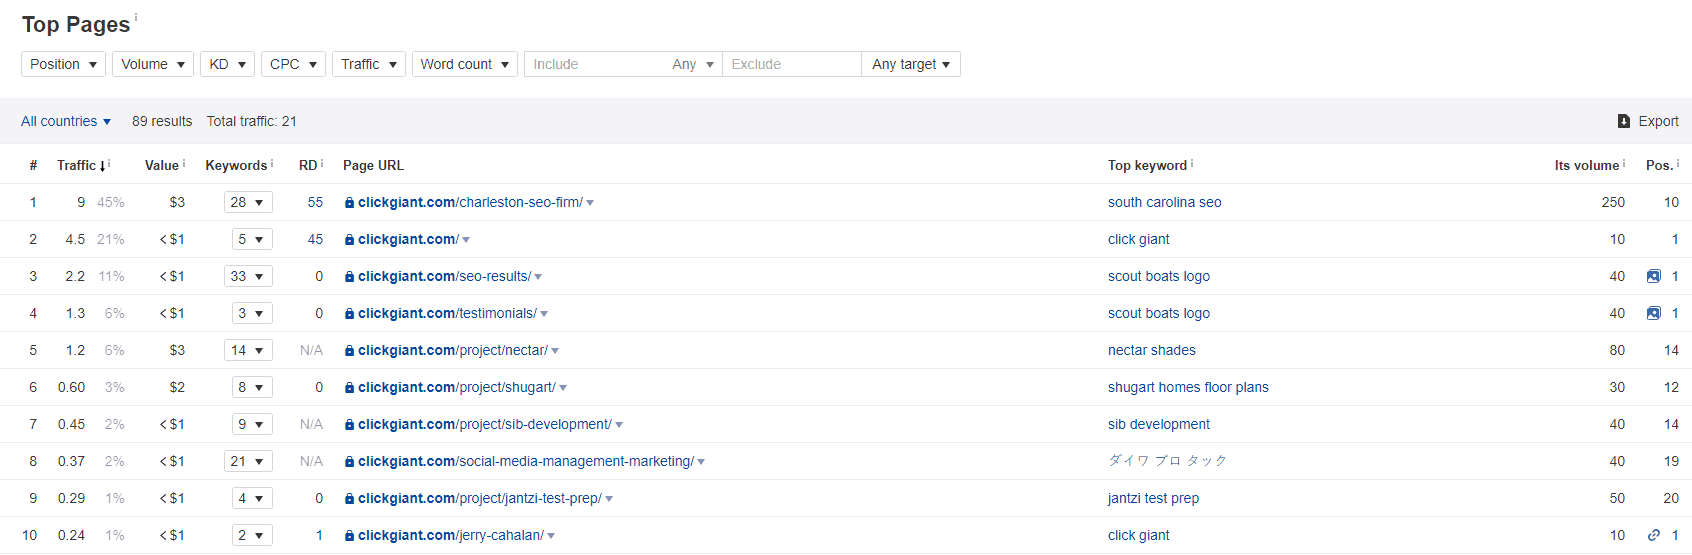Image resolution: width=1692 pixels, height=555 pixels.
Task: Click into the Include keyword field
Action: [x=595, y=64]
